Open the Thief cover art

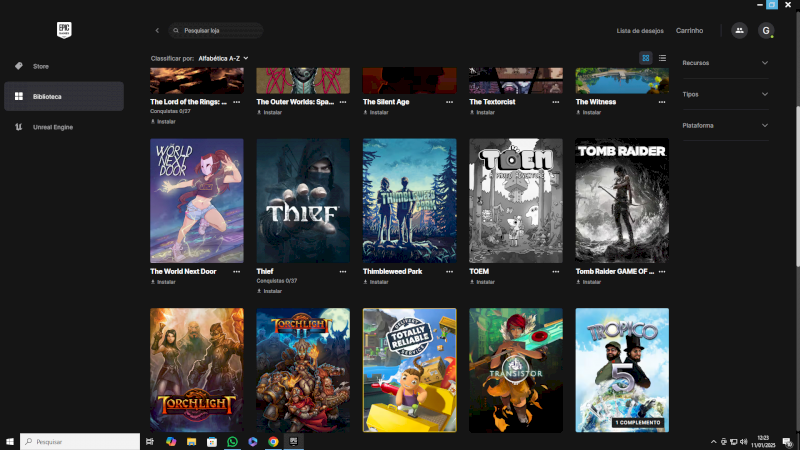tap(303, 201)
